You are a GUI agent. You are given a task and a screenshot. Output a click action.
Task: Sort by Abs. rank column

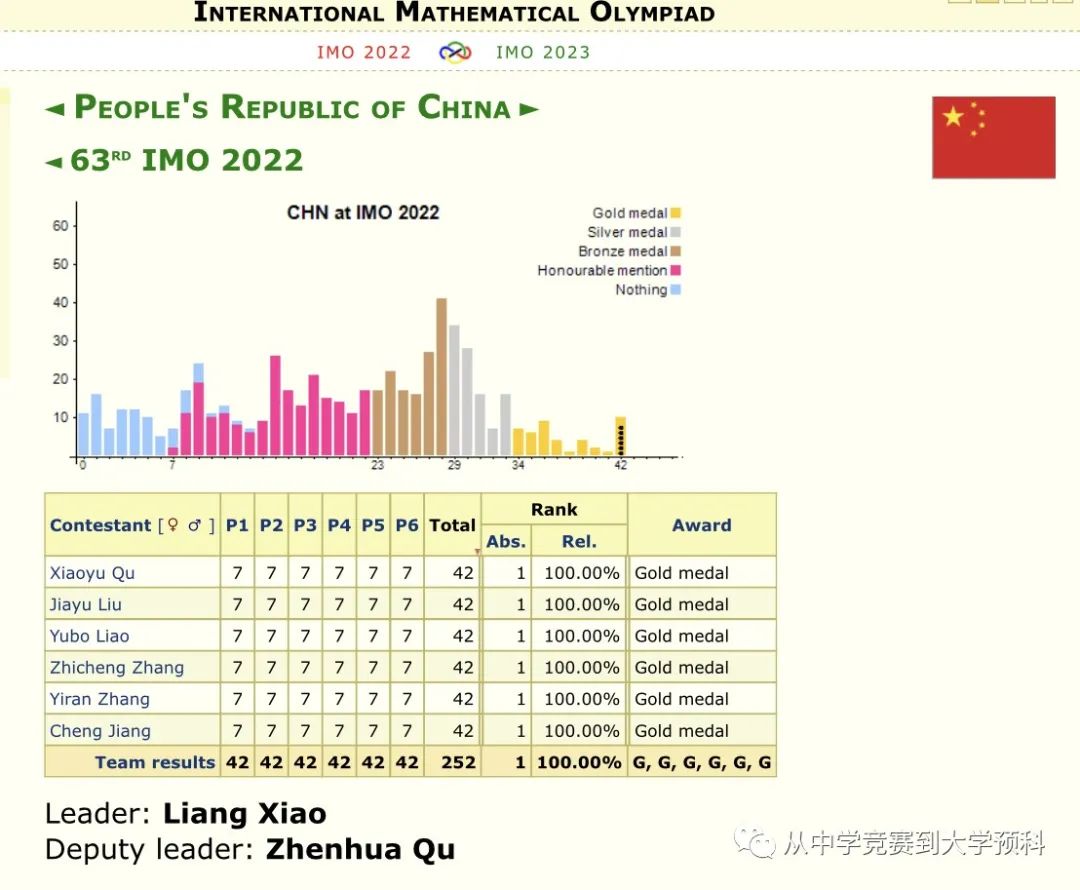point(506,541)
